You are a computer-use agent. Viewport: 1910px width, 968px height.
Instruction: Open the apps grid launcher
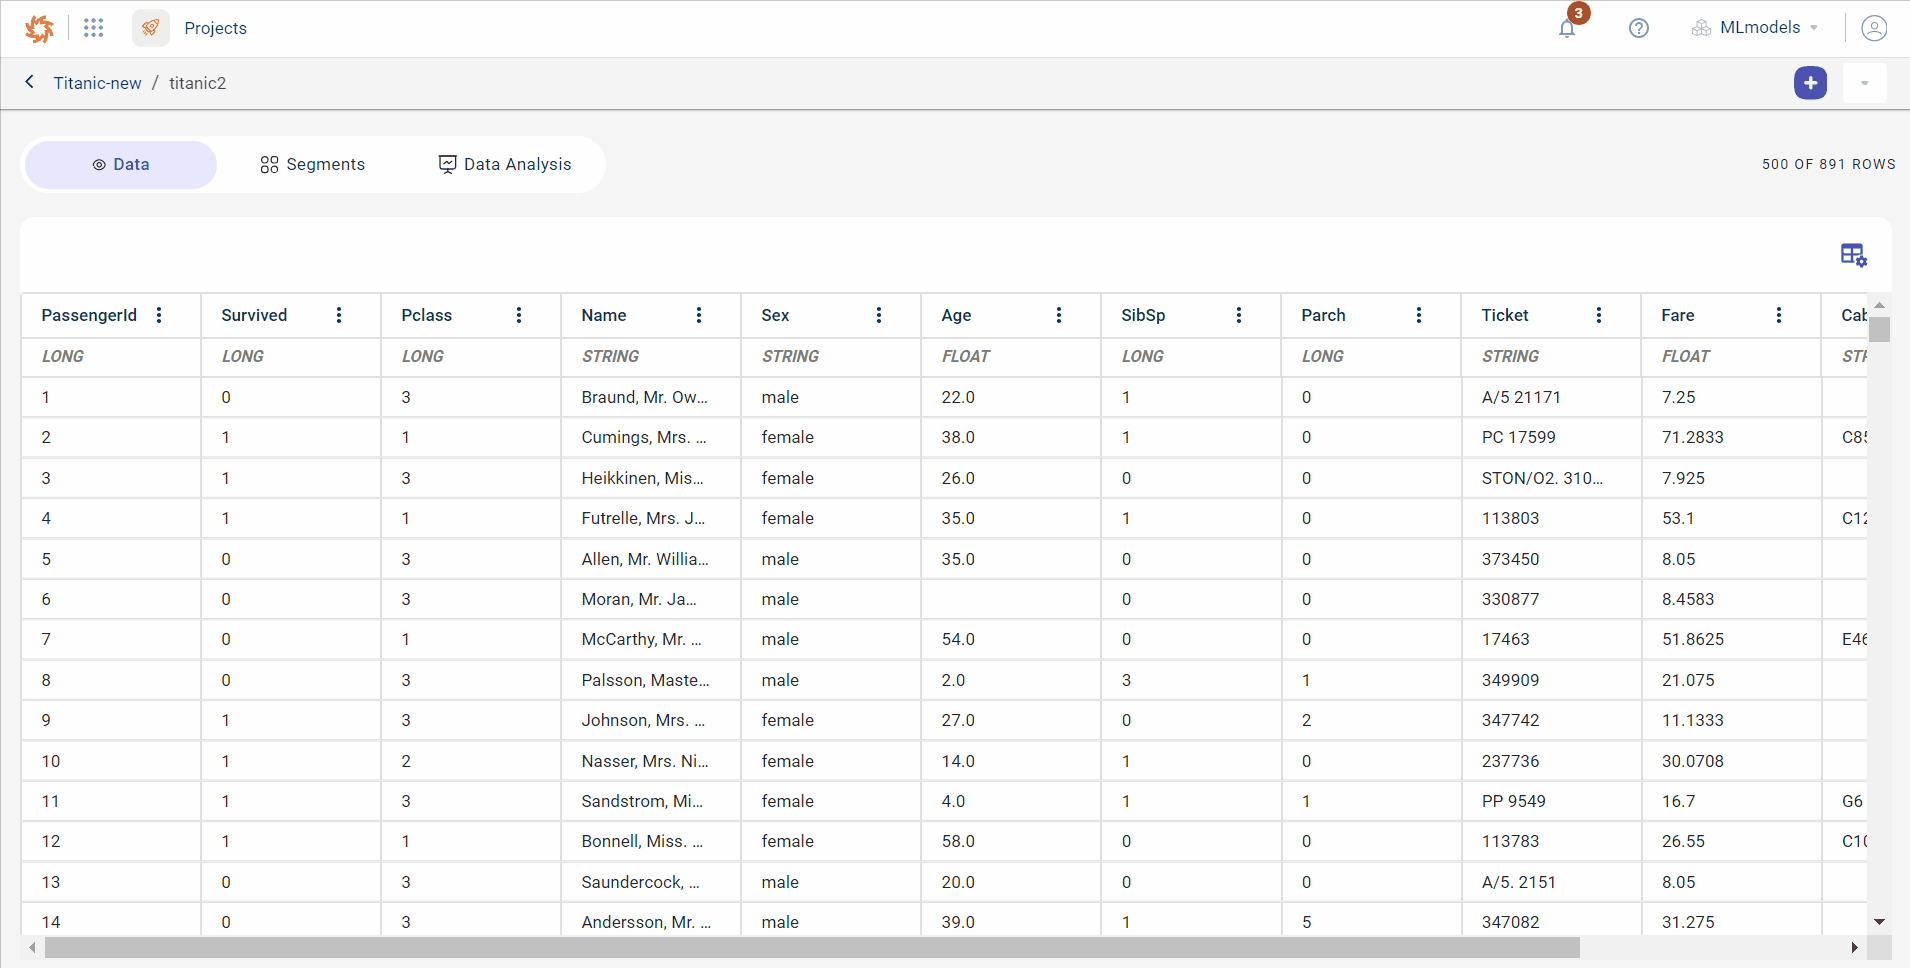pyautogui.click(x=93, y=28)
